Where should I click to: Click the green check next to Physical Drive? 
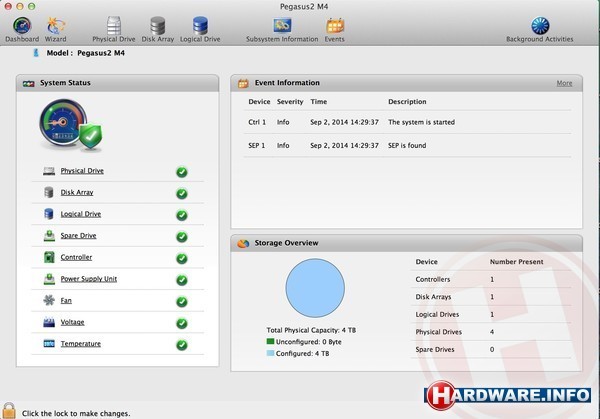182,172
